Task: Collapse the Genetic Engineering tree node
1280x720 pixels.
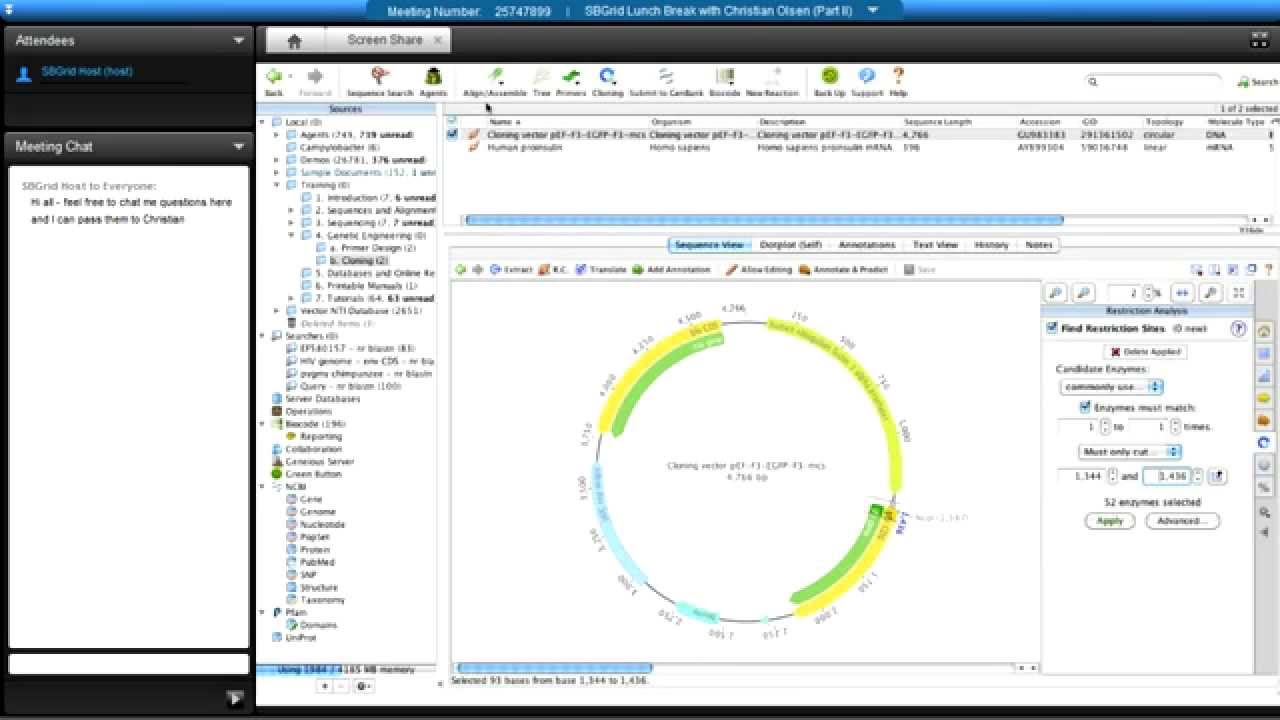Action: coord(292,235)
